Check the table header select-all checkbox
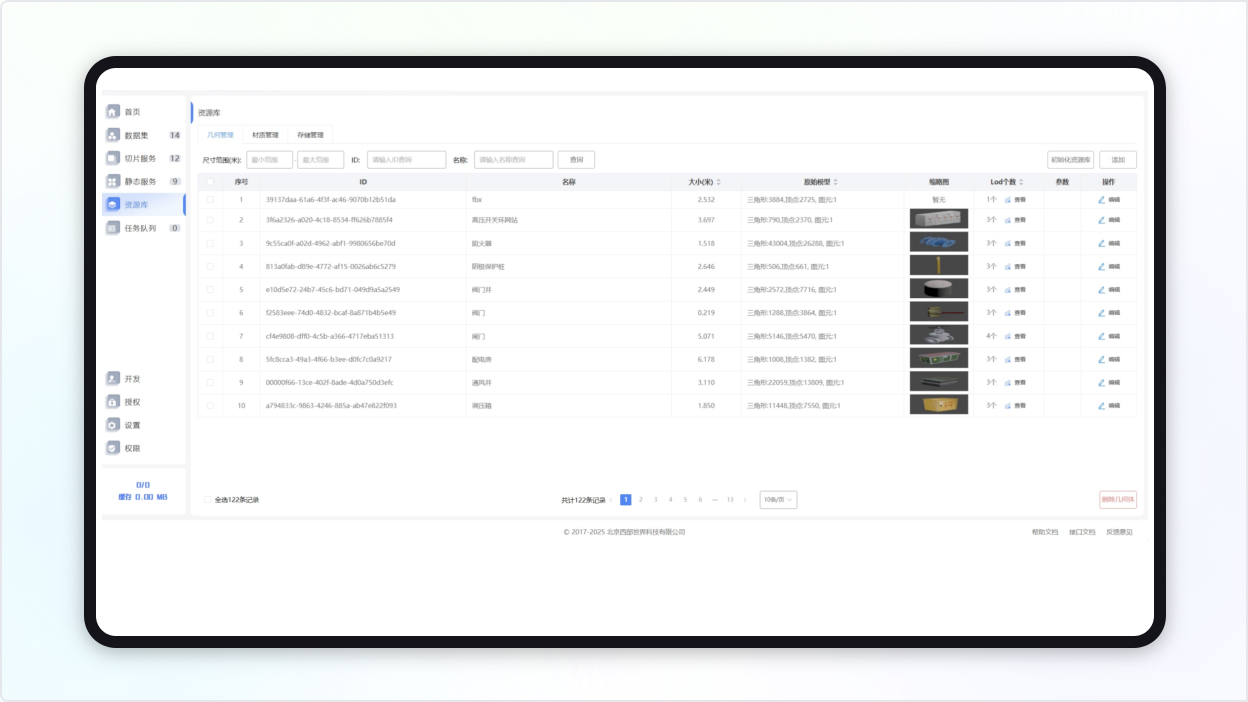1248x702 pixels. (210, 182)
